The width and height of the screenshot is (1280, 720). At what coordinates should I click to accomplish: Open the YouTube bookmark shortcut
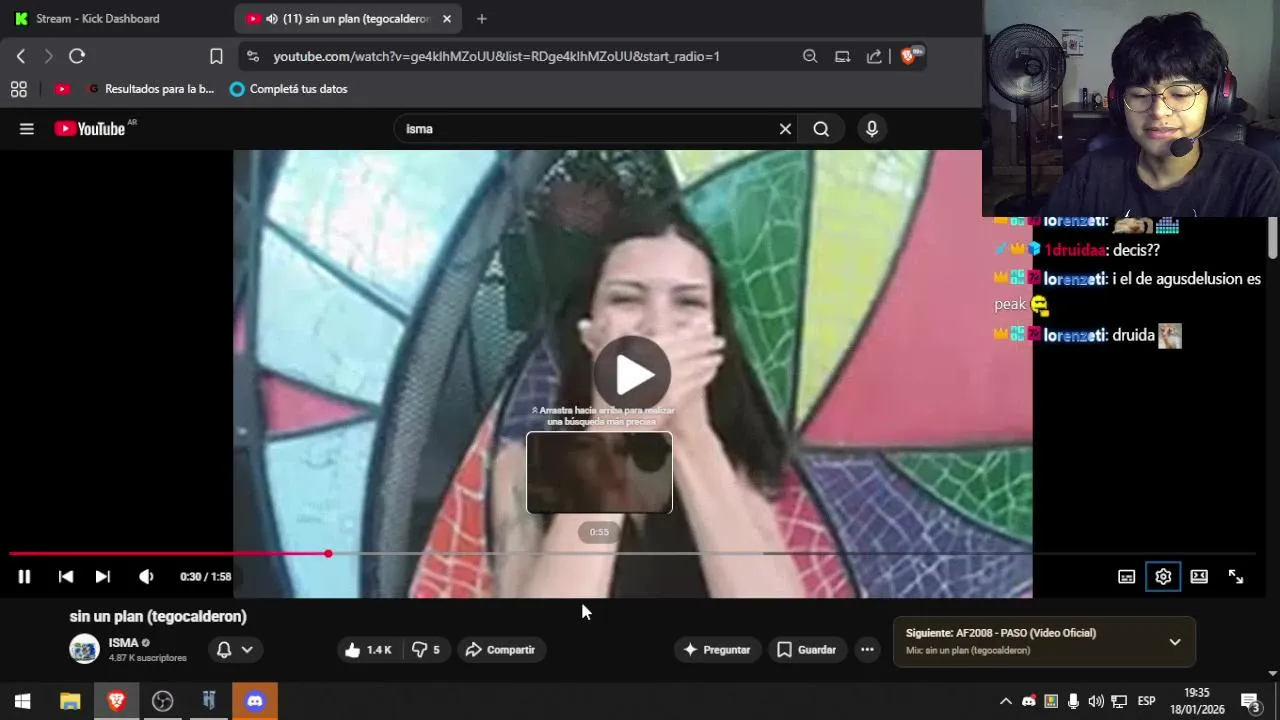(x=62, y=89)
